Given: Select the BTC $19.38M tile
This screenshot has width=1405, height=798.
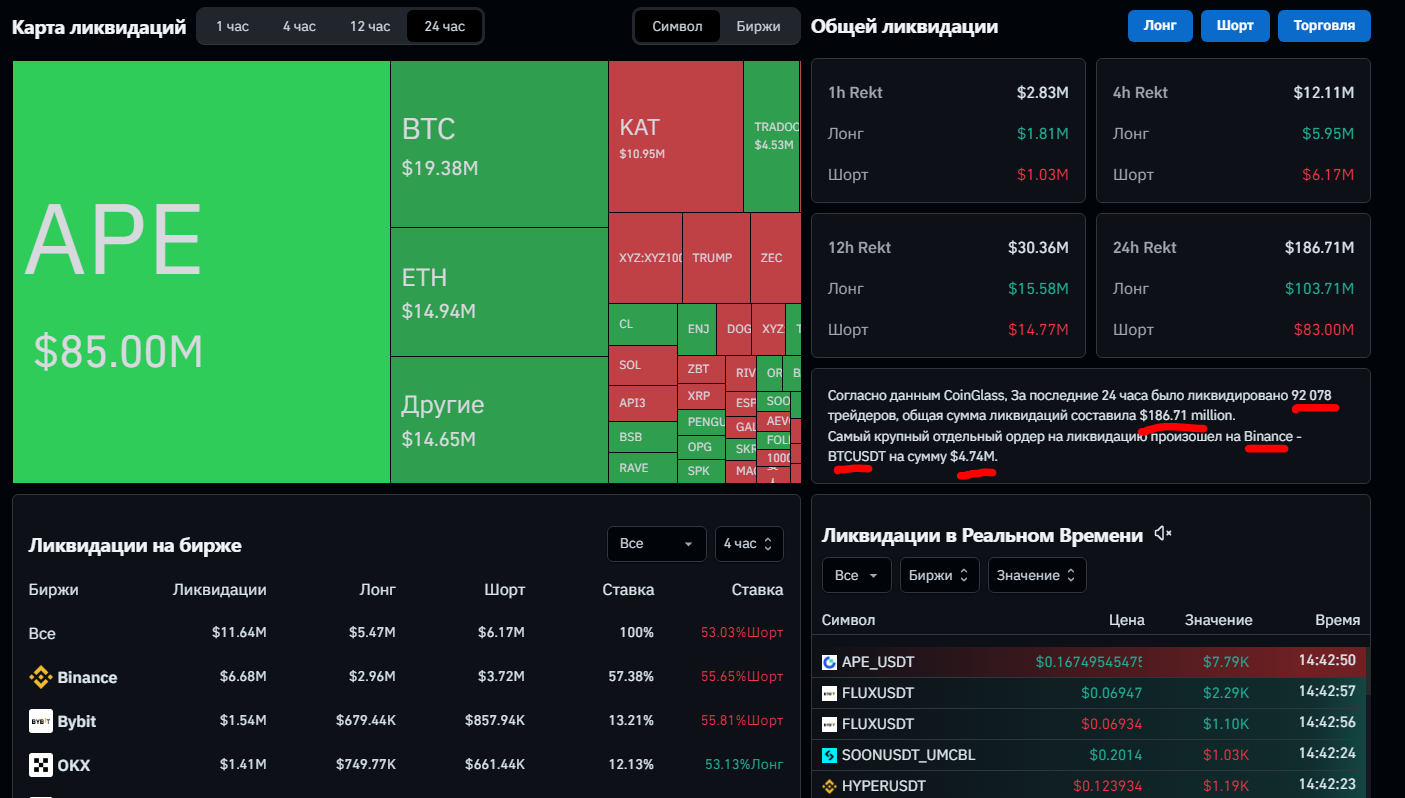Looking at the screenshot, I should click(499, 144).
